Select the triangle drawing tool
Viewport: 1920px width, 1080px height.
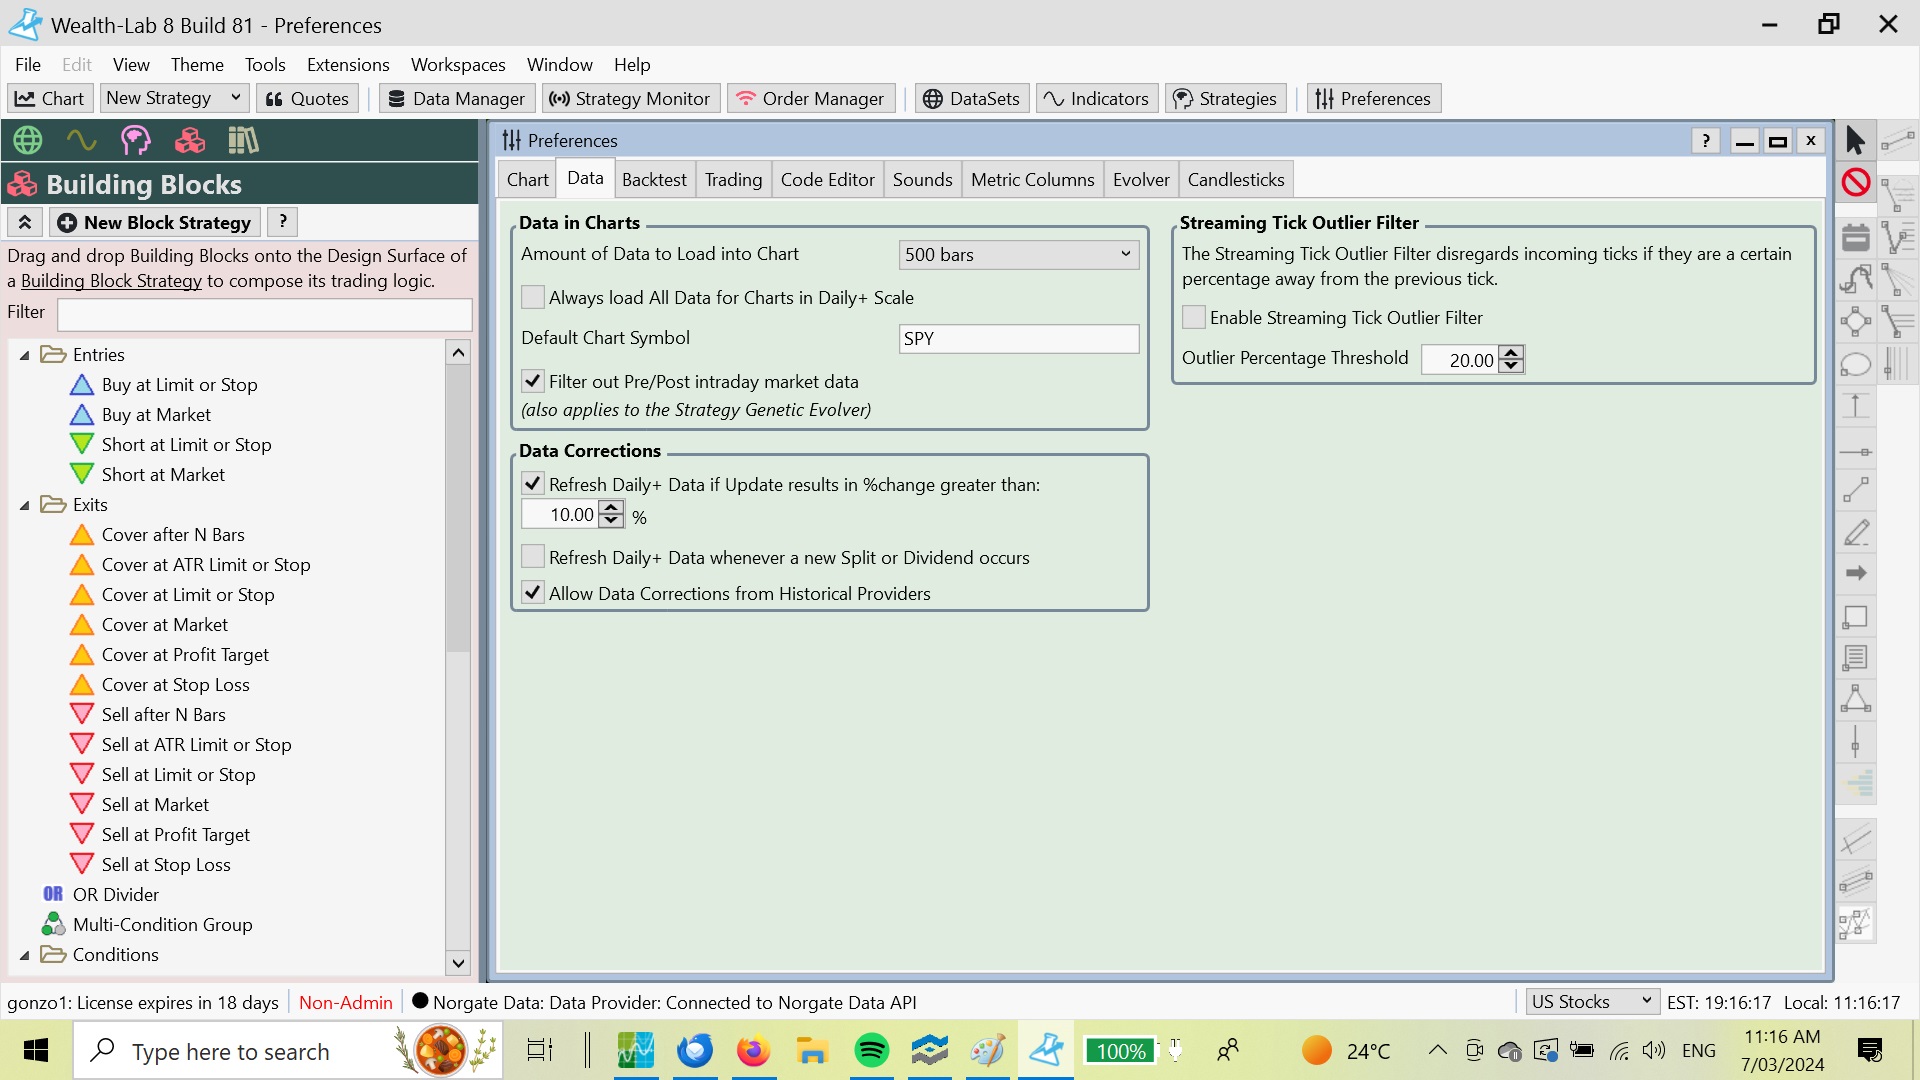pos(1856,699)
